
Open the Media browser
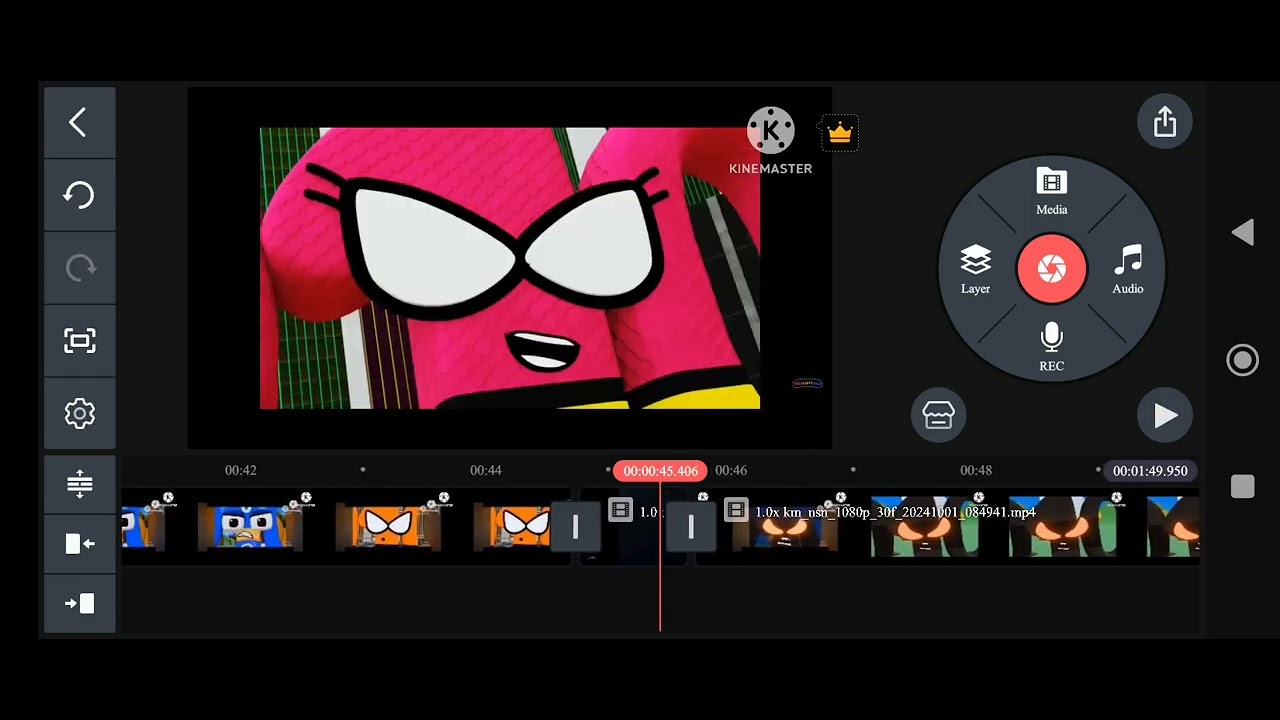coord(1051,193)
